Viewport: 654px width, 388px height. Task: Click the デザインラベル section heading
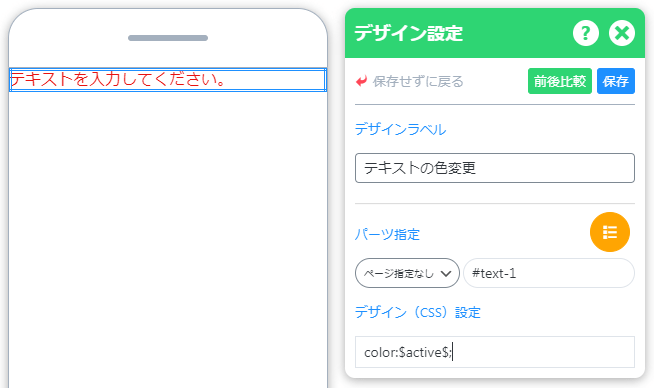[x=400, y=129]
